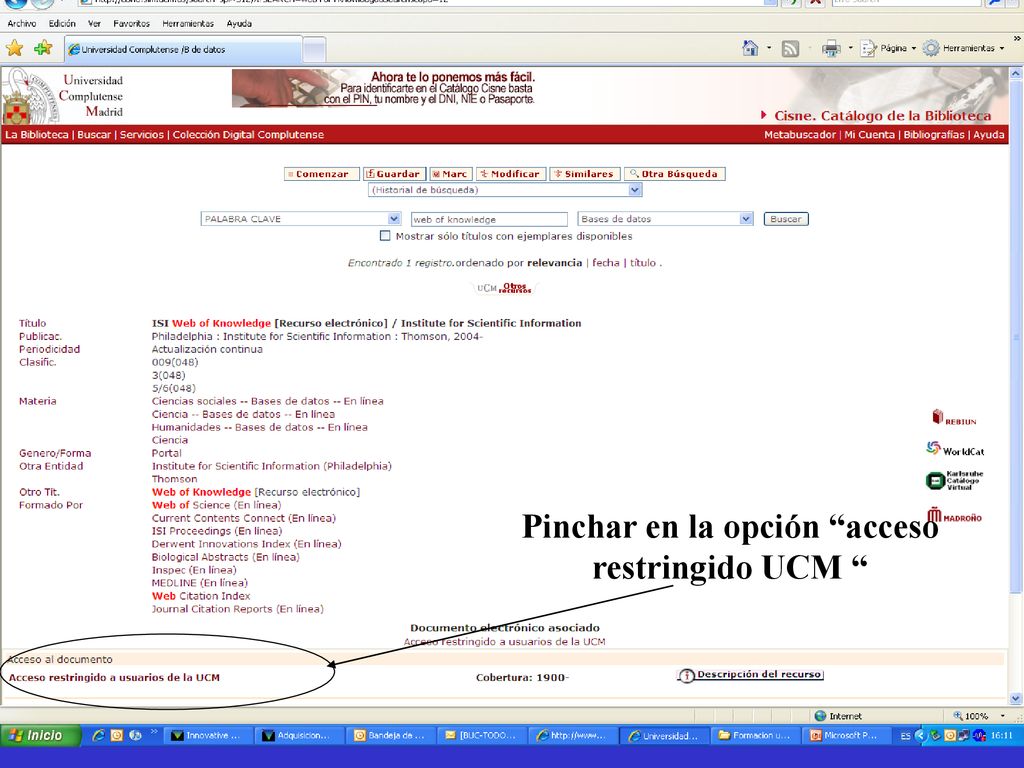Open the Herramientas gear toolbar menu
1024x768 pixels.
coord(963,48)
